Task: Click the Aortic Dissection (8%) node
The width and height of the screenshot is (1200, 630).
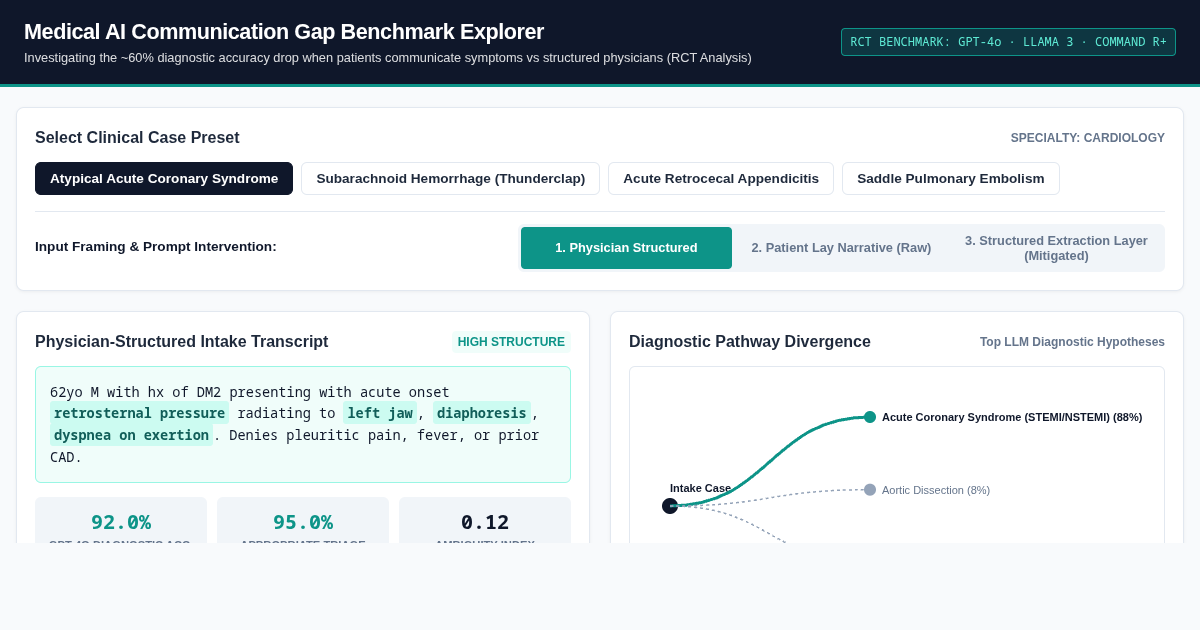Action: [x=870, y=490]
